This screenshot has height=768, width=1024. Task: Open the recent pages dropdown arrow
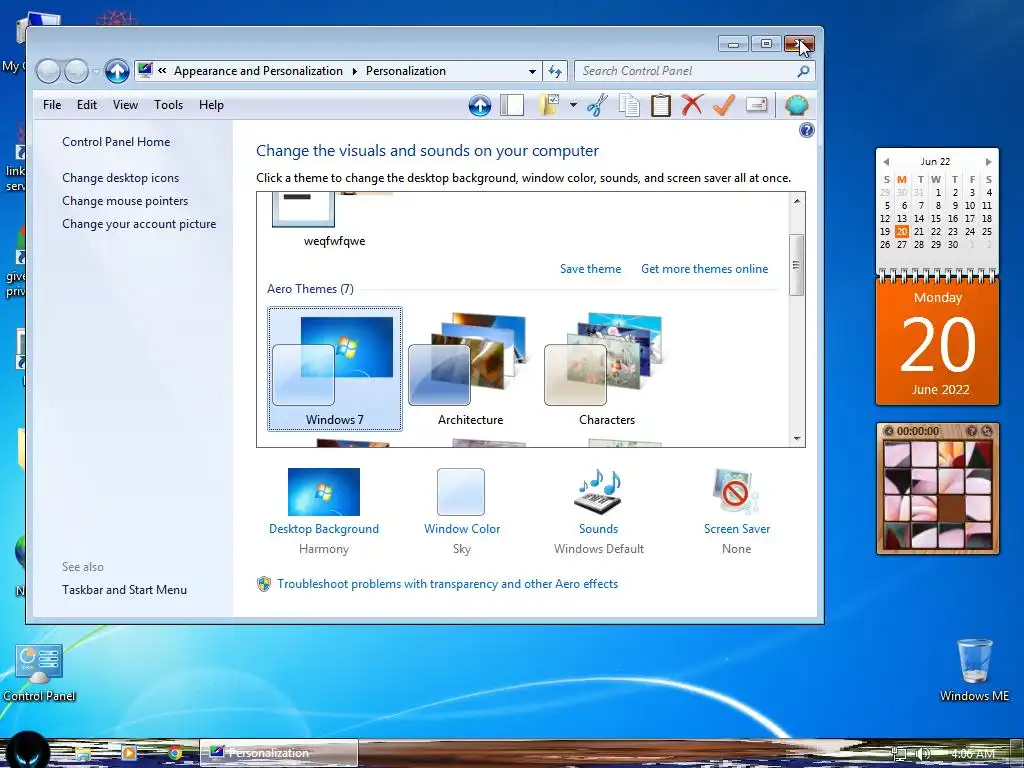96,71
